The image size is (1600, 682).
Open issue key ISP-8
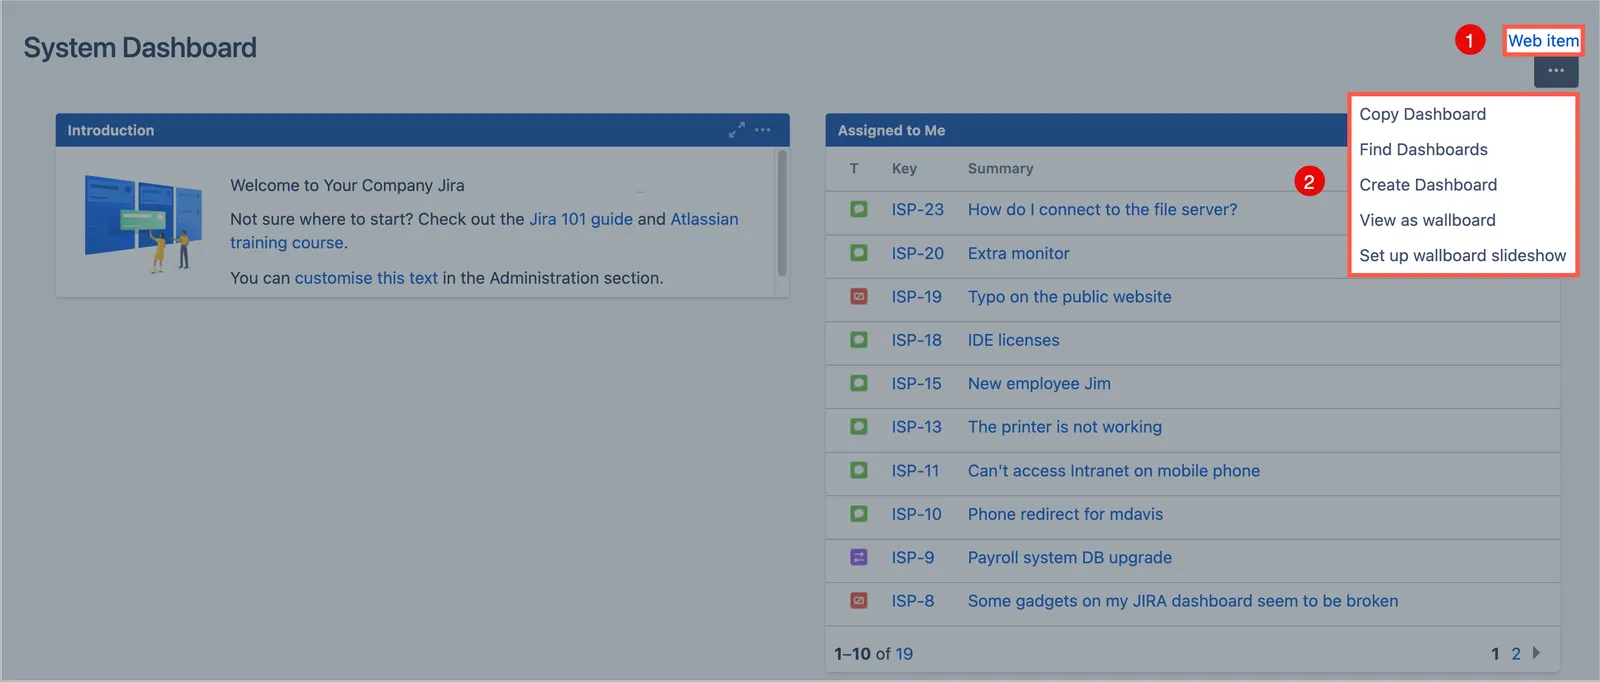click(913, 601)
